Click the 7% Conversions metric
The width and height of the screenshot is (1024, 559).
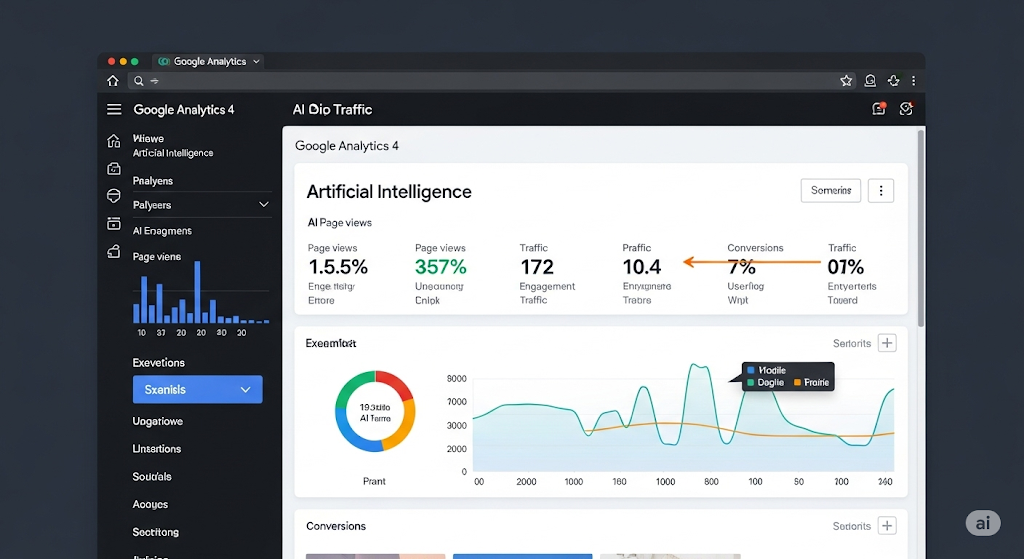pyautogui.click(x=741, y=267)
